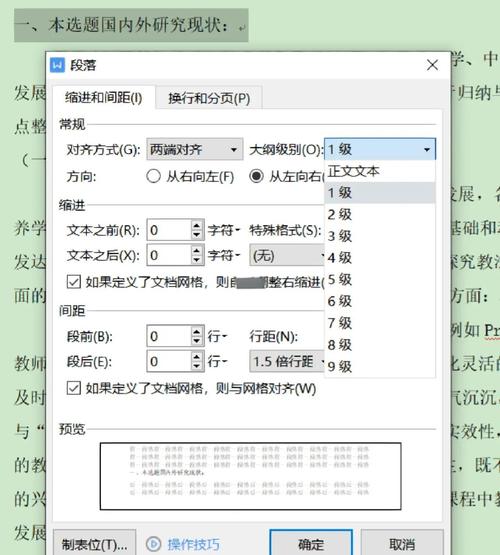Choose 4 级 in the outline level list

click(380, 258)
